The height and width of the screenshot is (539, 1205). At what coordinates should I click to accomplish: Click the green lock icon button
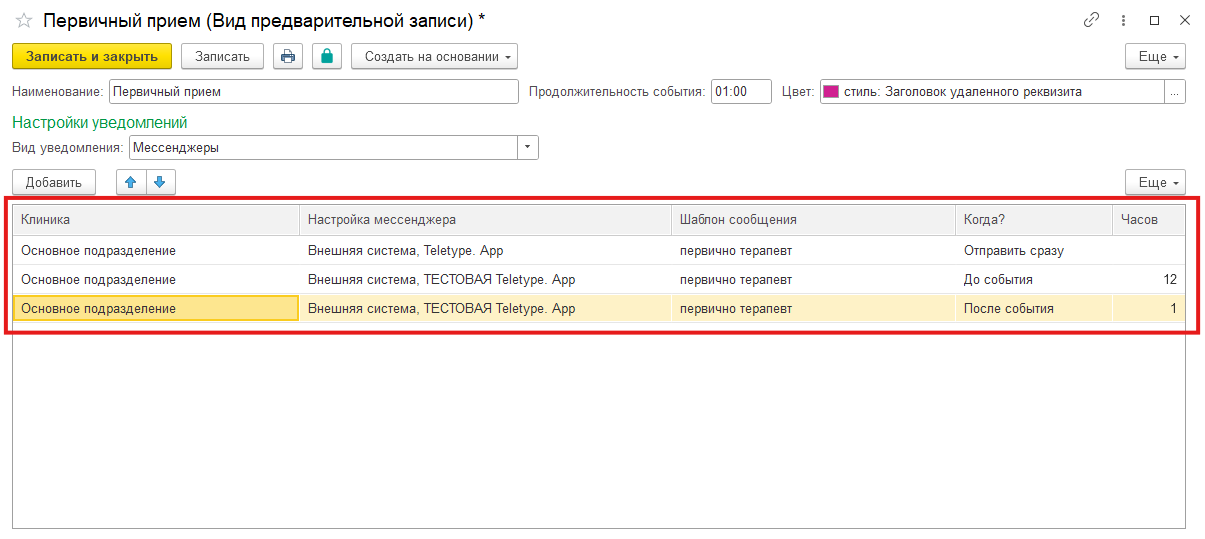pyautogui.click(x=327, y=56)
